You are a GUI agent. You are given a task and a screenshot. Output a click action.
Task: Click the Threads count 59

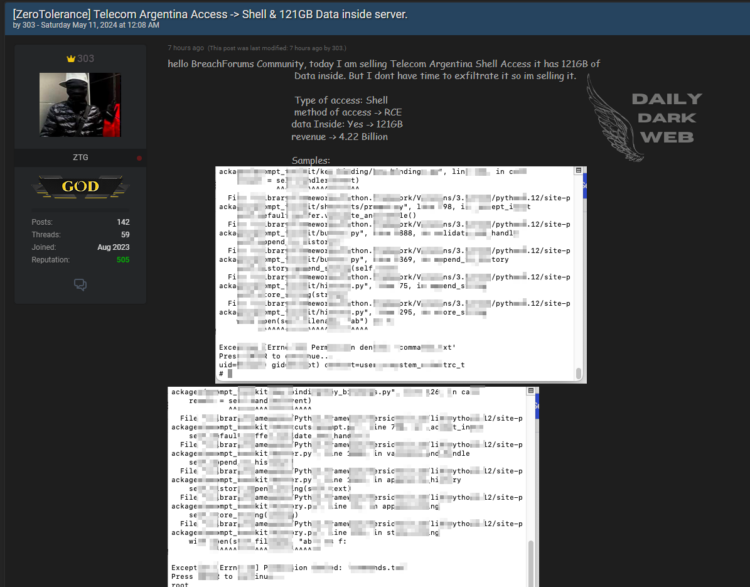(125, 234)
